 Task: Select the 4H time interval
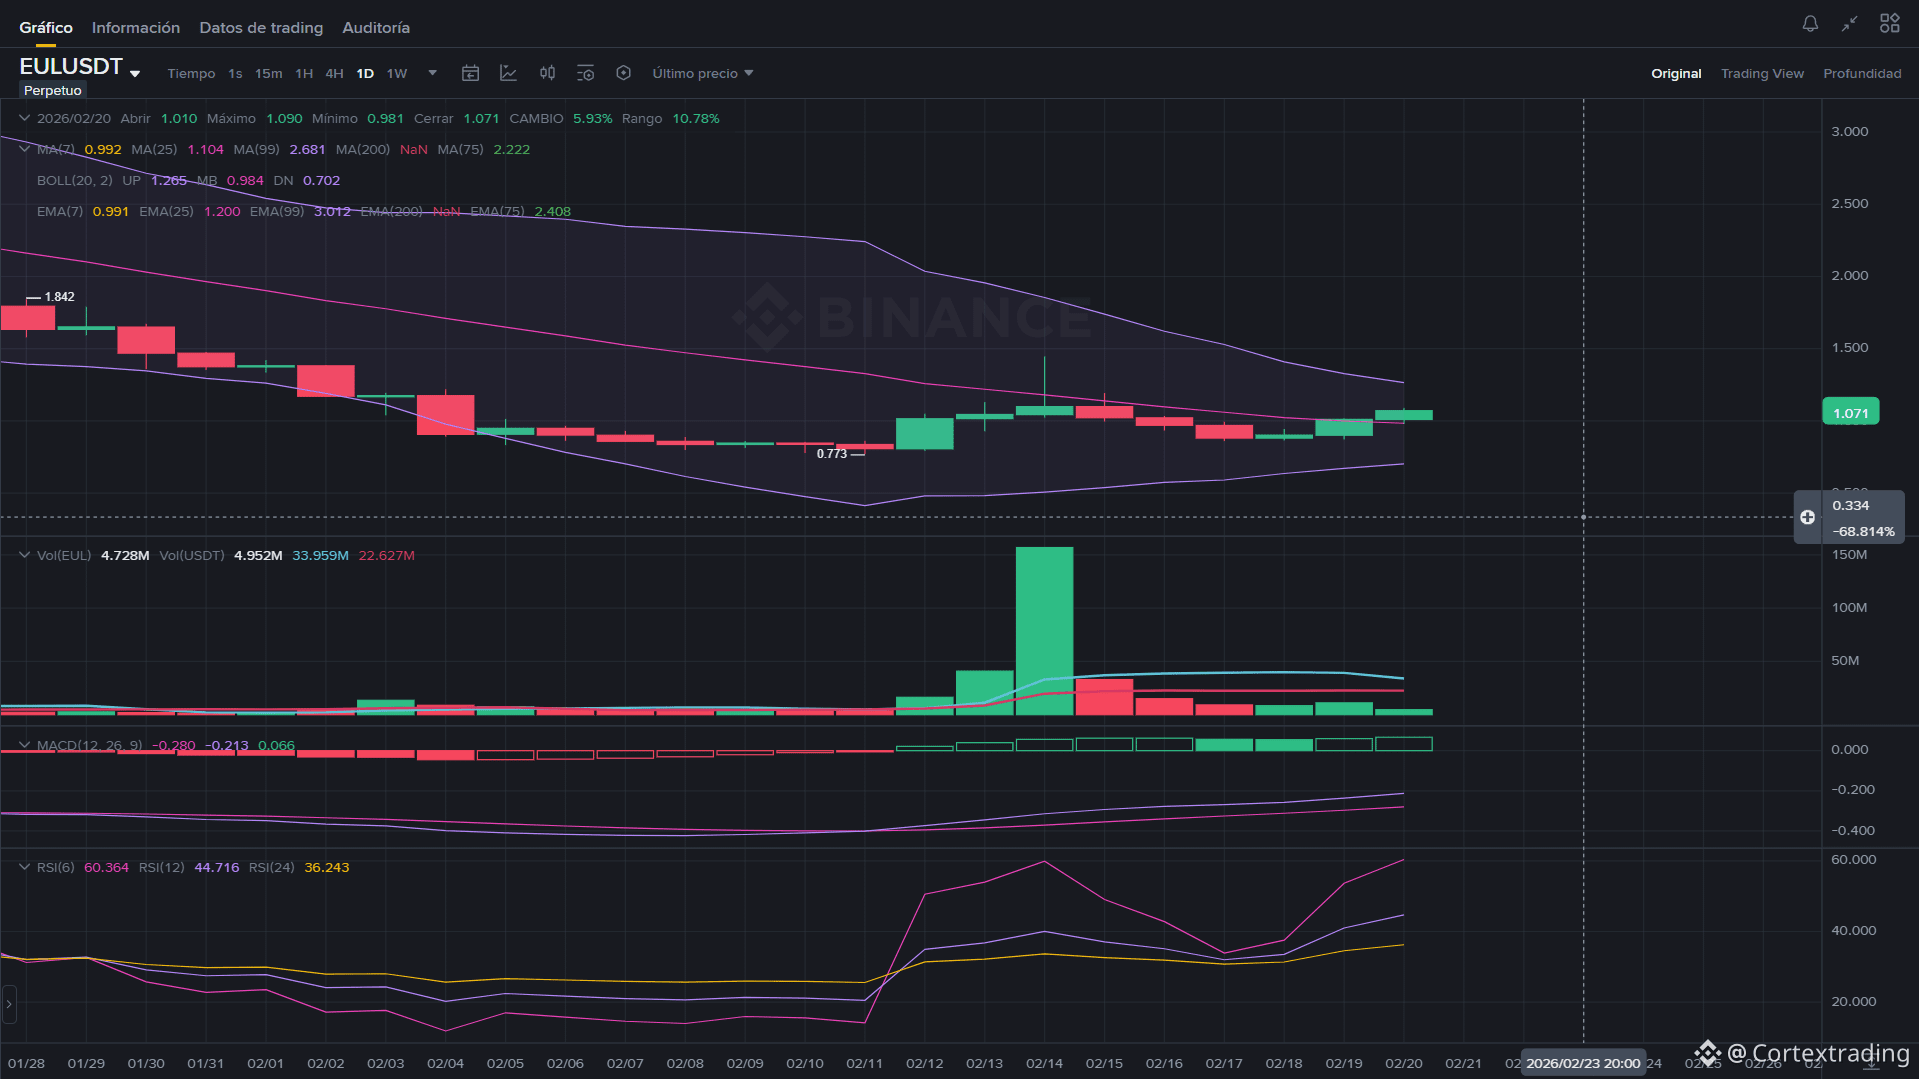tap(334, 73)
